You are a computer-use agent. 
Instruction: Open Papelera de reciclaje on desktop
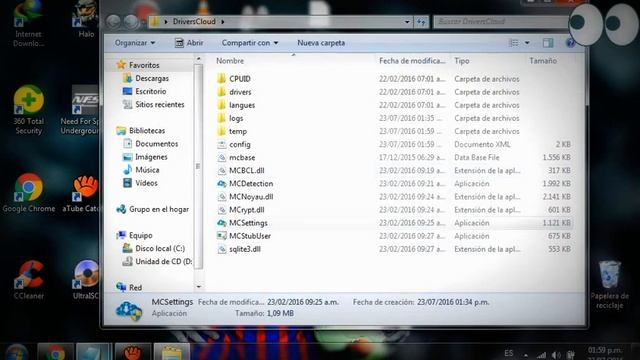609,285
